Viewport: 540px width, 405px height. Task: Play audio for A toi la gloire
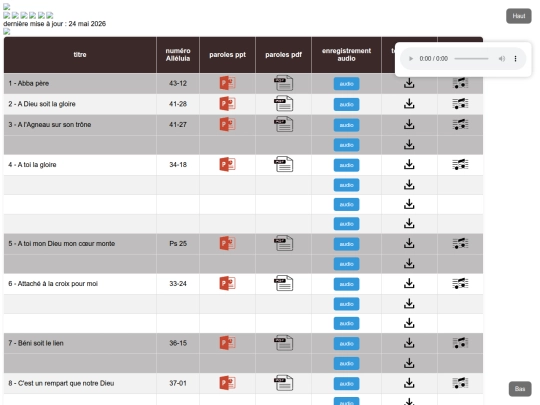point(346,165)
